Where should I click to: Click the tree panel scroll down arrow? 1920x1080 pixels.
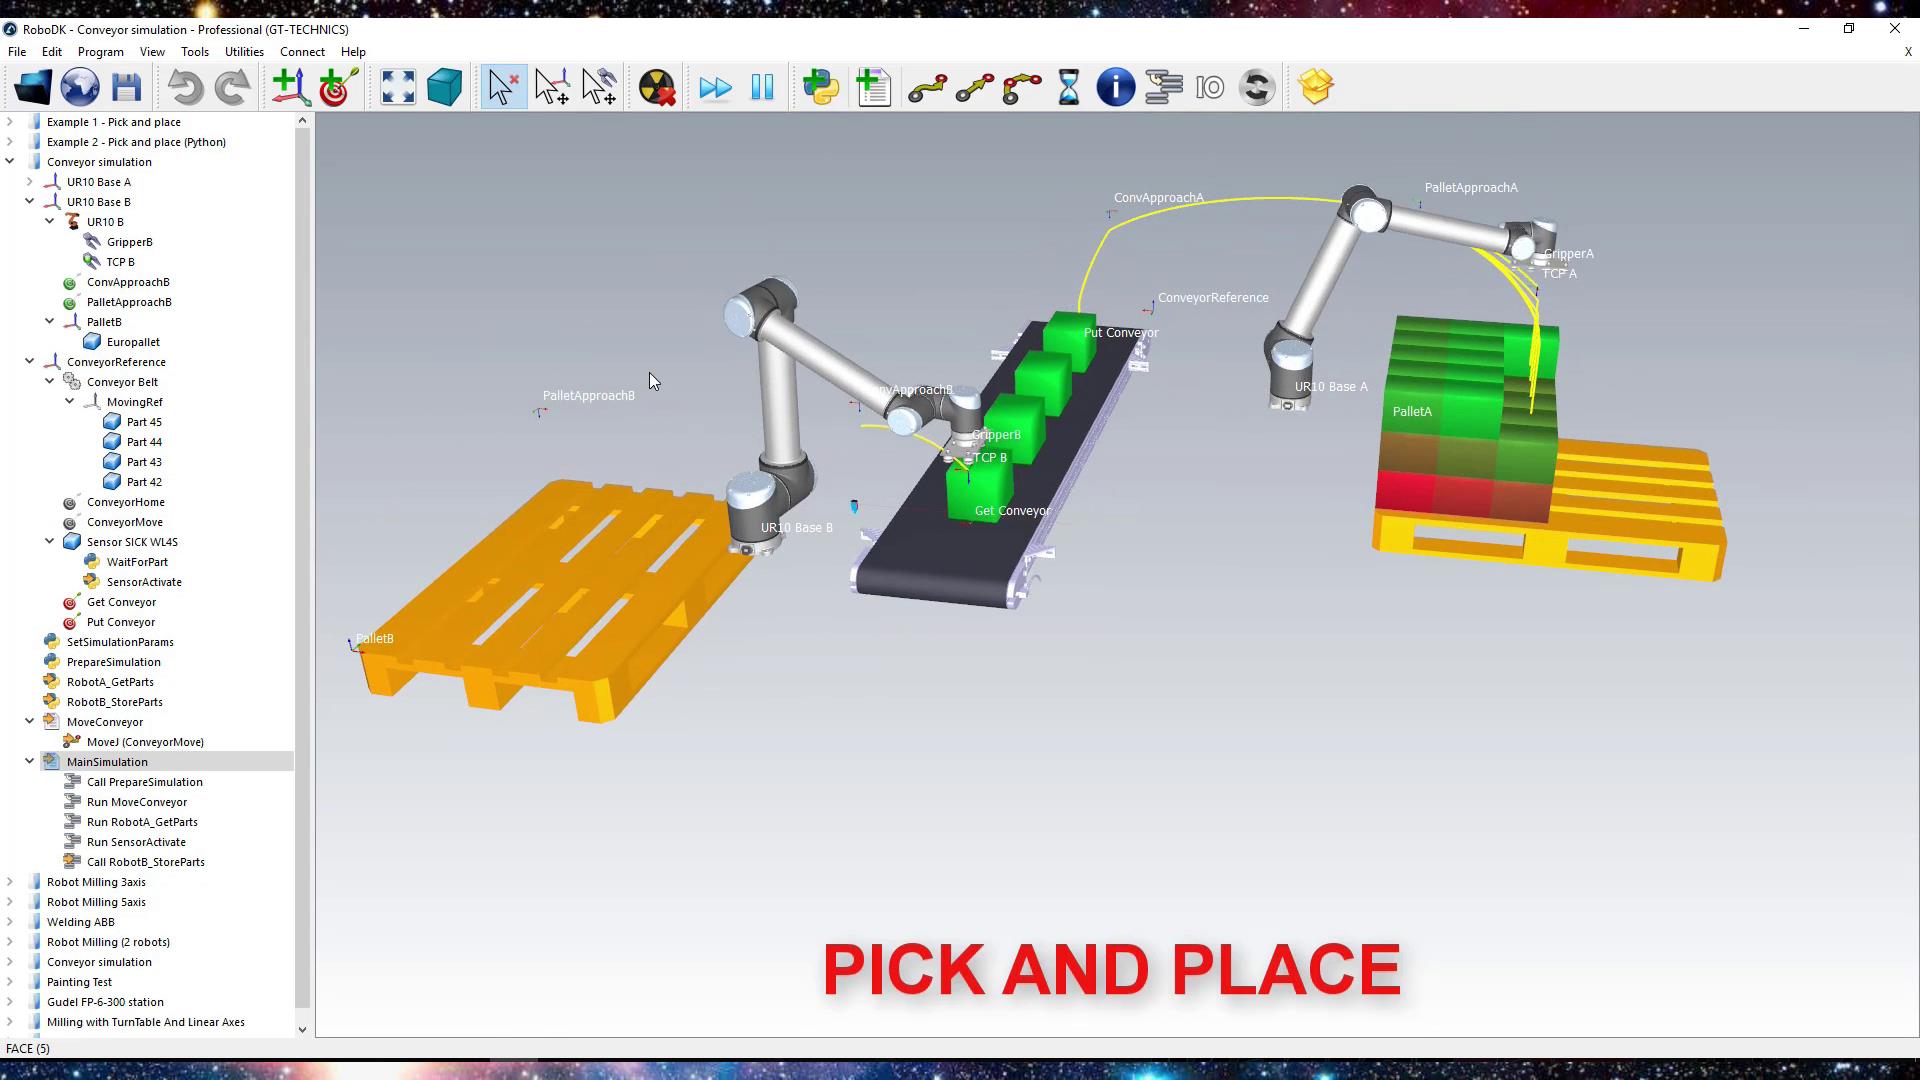pos(302,1029)
